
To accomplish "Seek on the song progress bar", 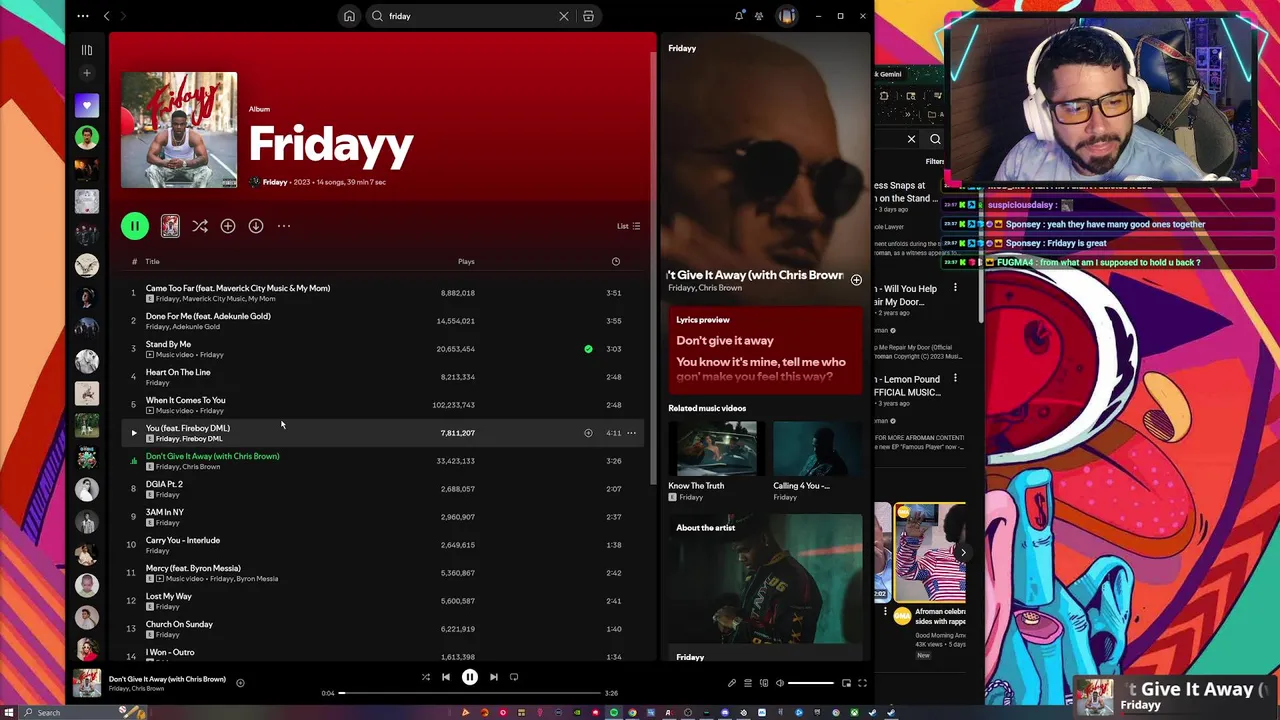I will [471, 693].
